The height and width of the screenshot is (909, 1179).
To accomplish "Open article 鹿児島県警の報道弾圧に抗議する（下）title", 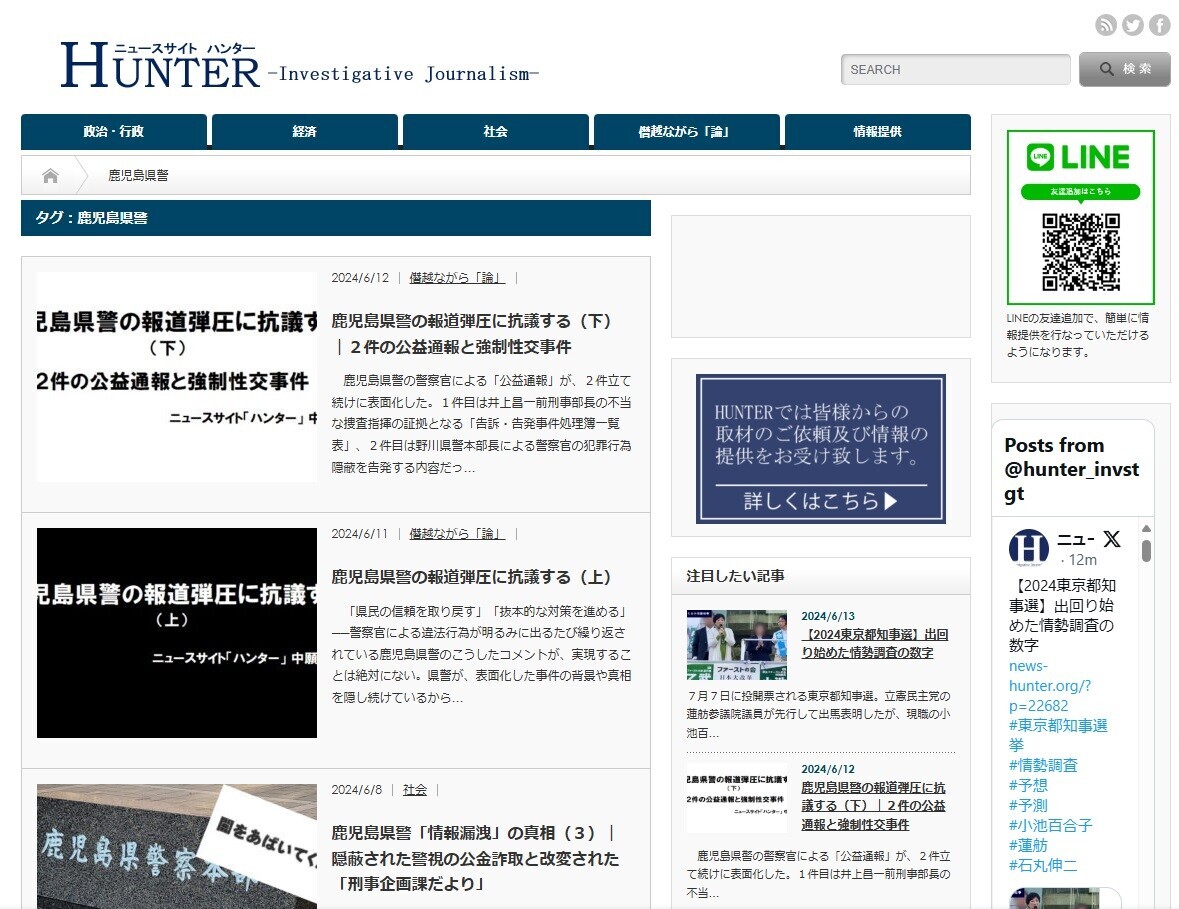I will click(x=471, y=334).
